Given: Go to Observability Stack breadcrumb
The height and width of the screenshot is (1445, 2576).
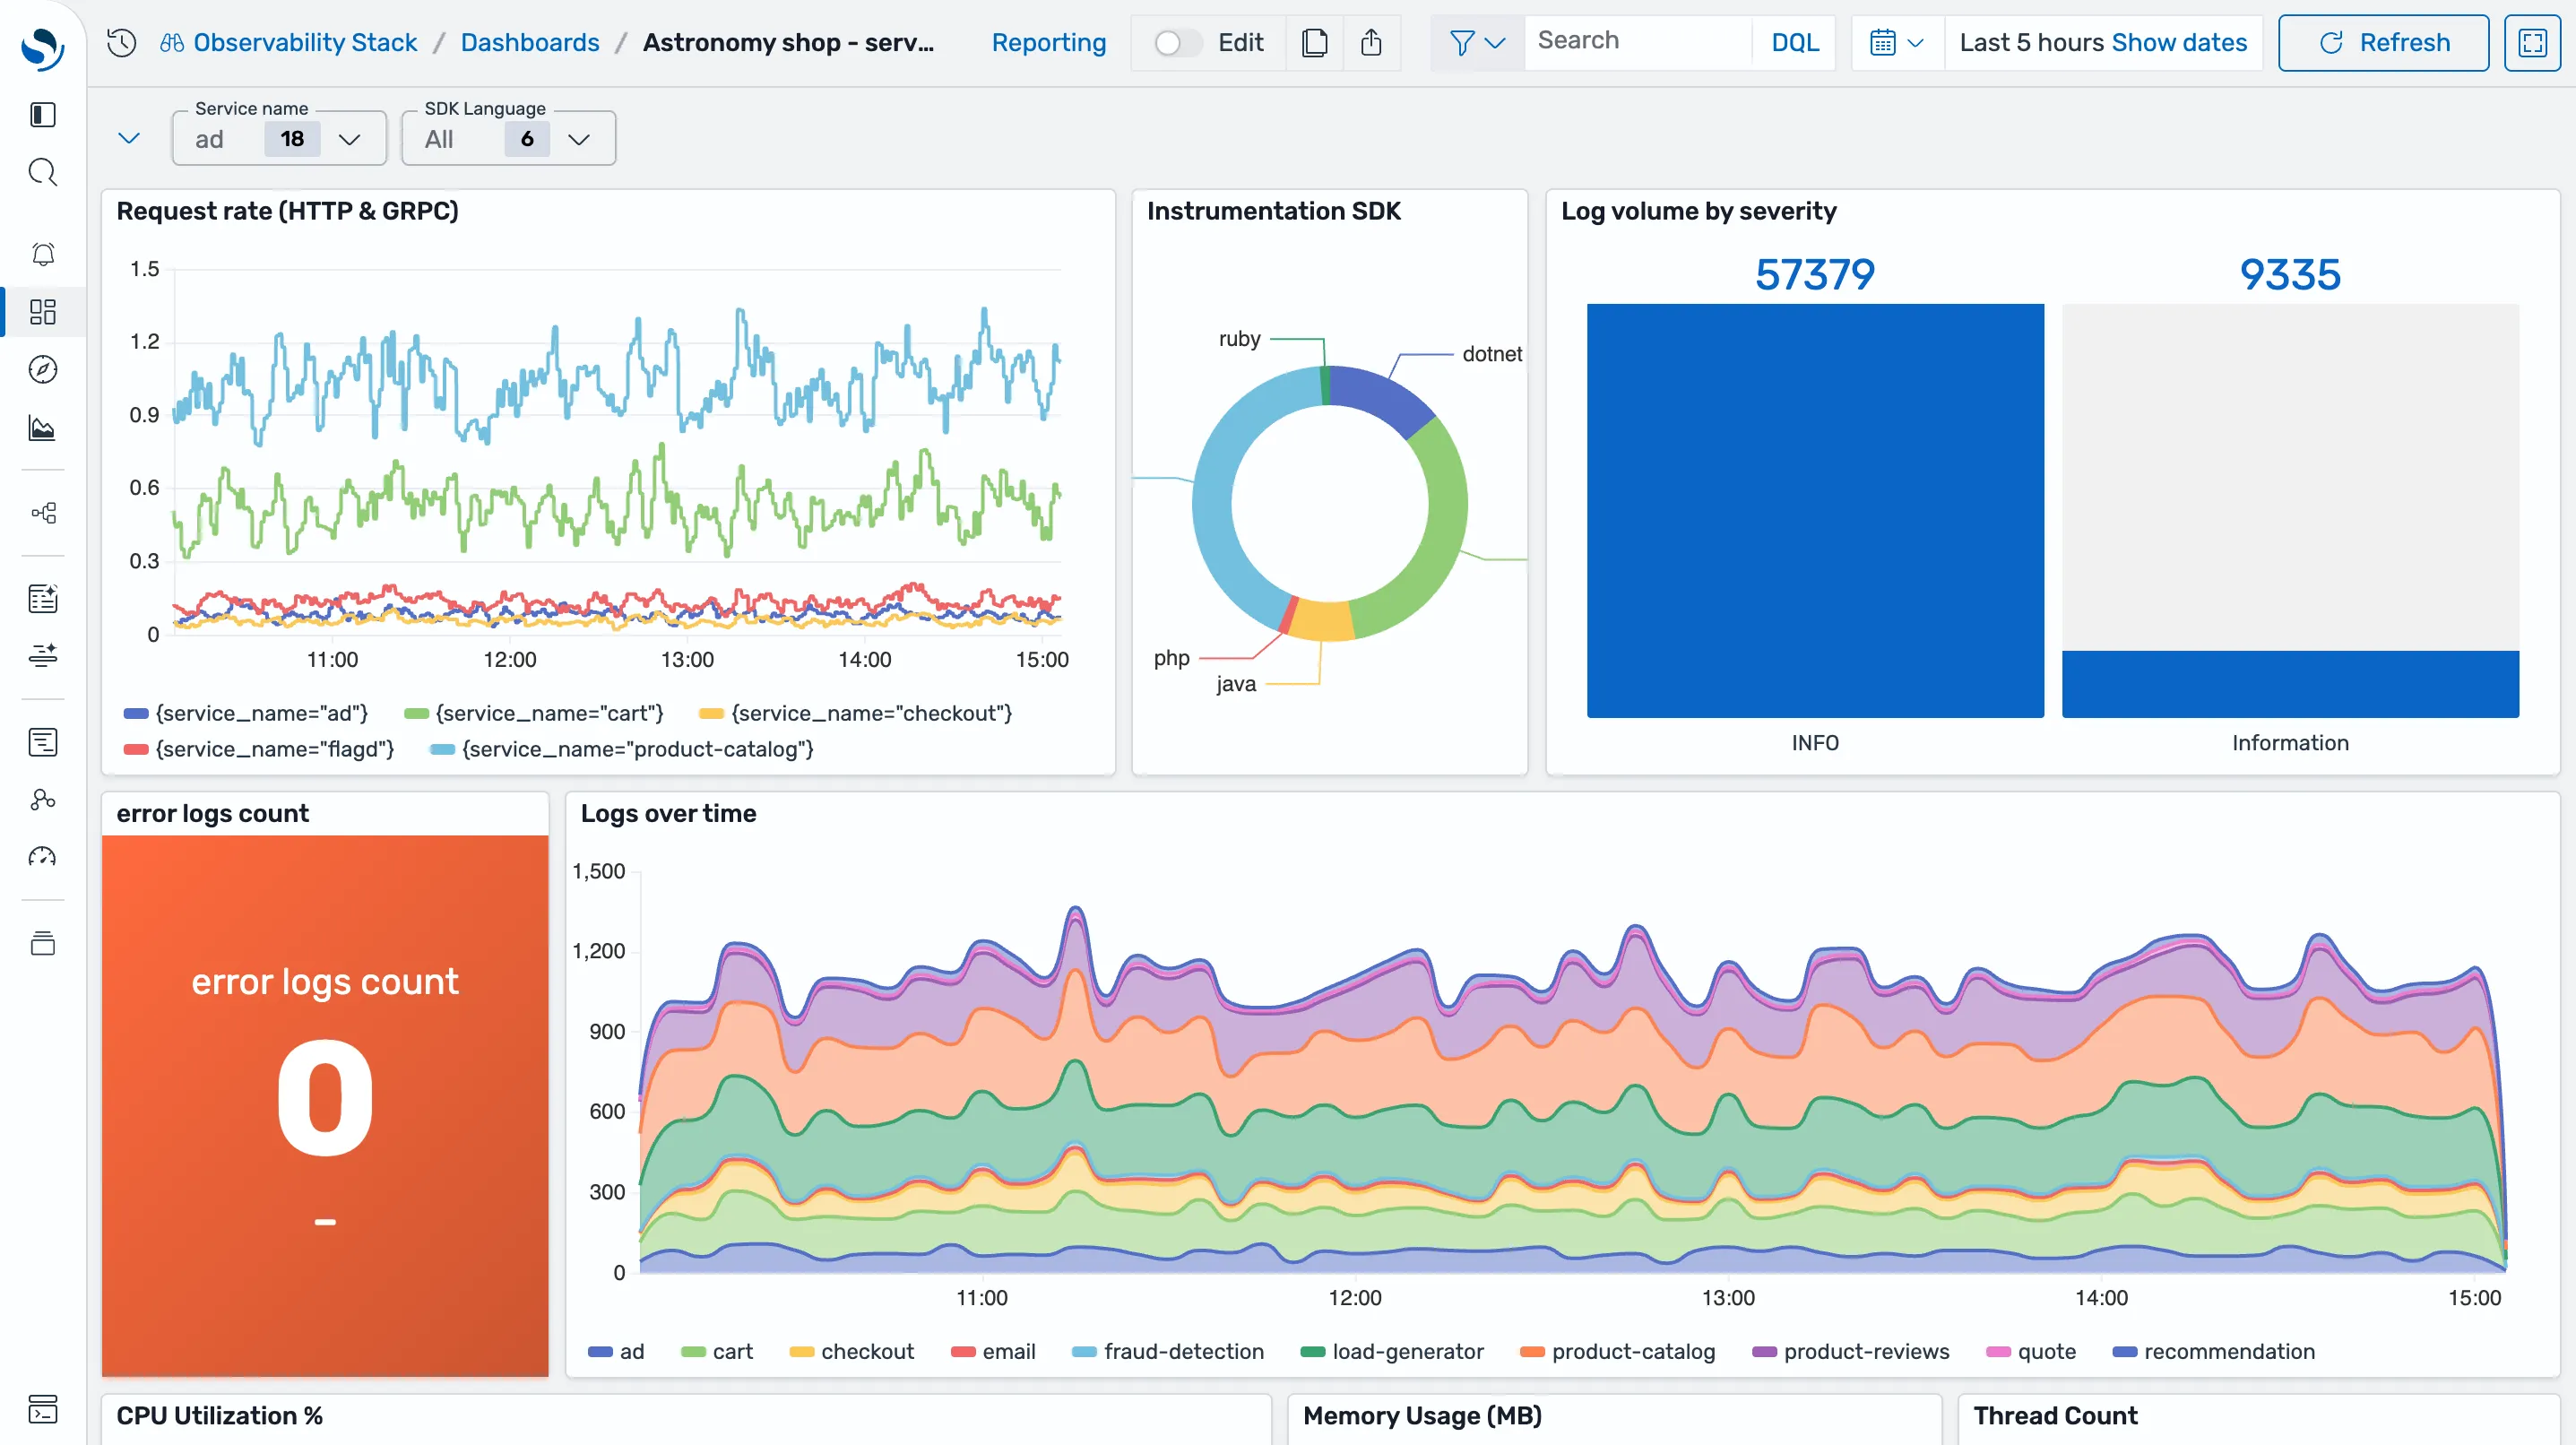Looking at the screenshot, I should point(289,42).
